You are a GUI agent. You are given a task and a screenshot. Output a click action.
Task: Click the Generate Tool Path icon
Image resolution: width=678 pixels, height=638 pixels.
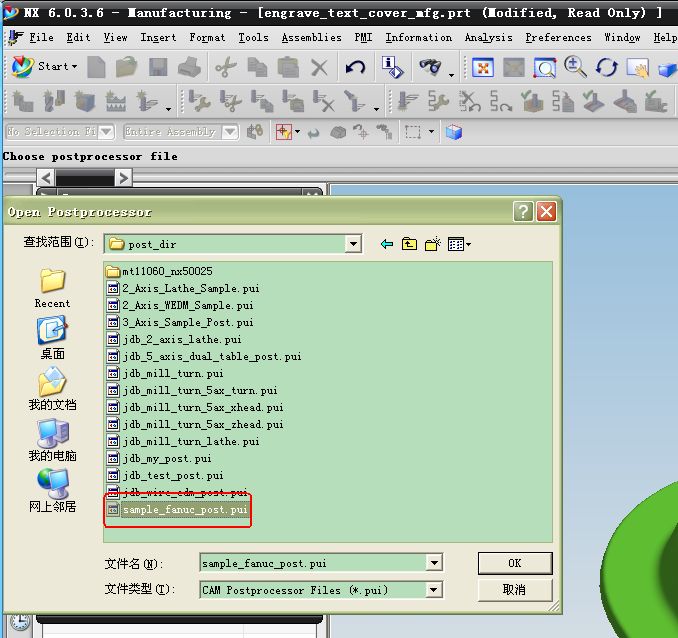[x=407, y=101]
